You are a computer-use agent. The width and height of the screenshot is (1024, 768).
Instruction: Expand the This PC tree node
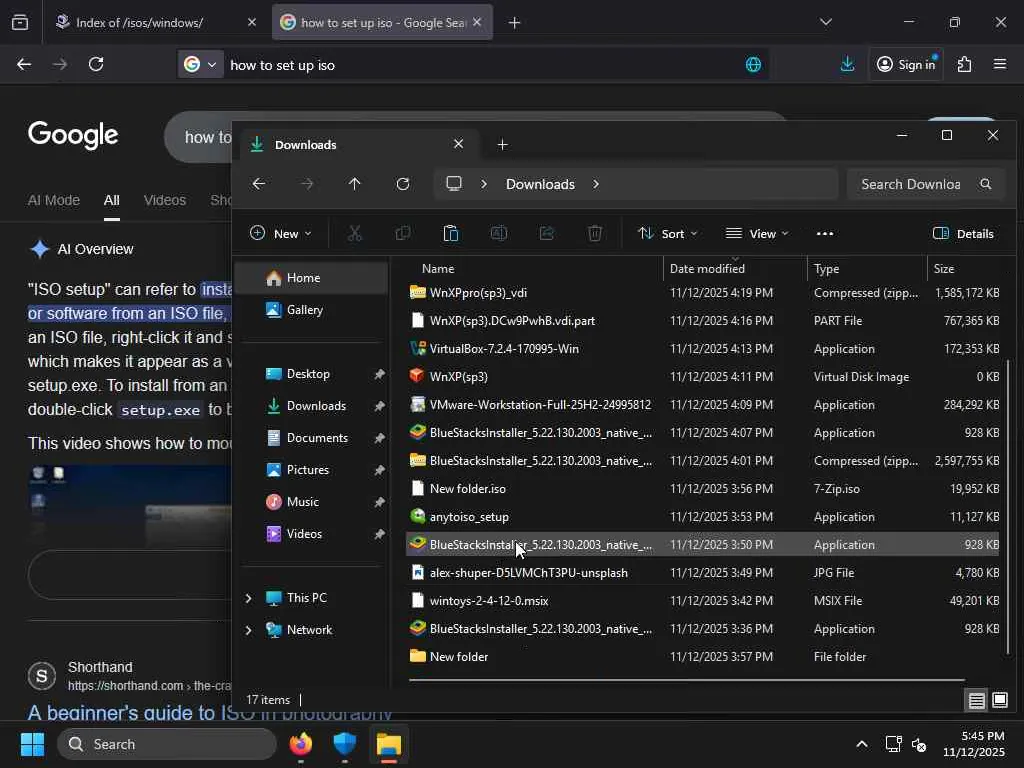point(248,598)
